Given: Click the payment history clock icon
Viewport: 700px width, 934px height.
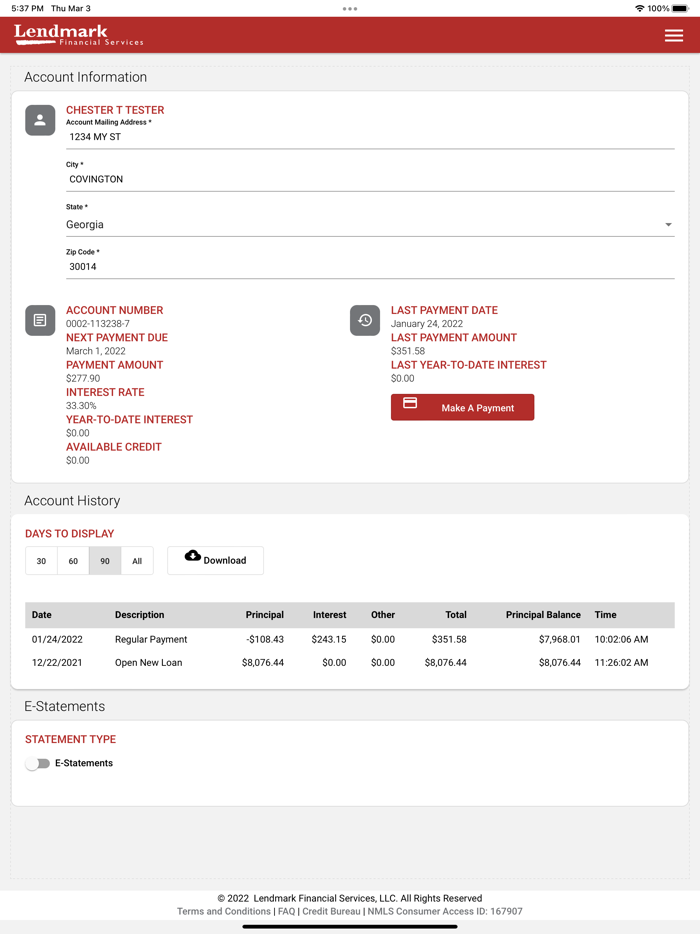Looking at the screenshot, I should click(x=365, y=320).
